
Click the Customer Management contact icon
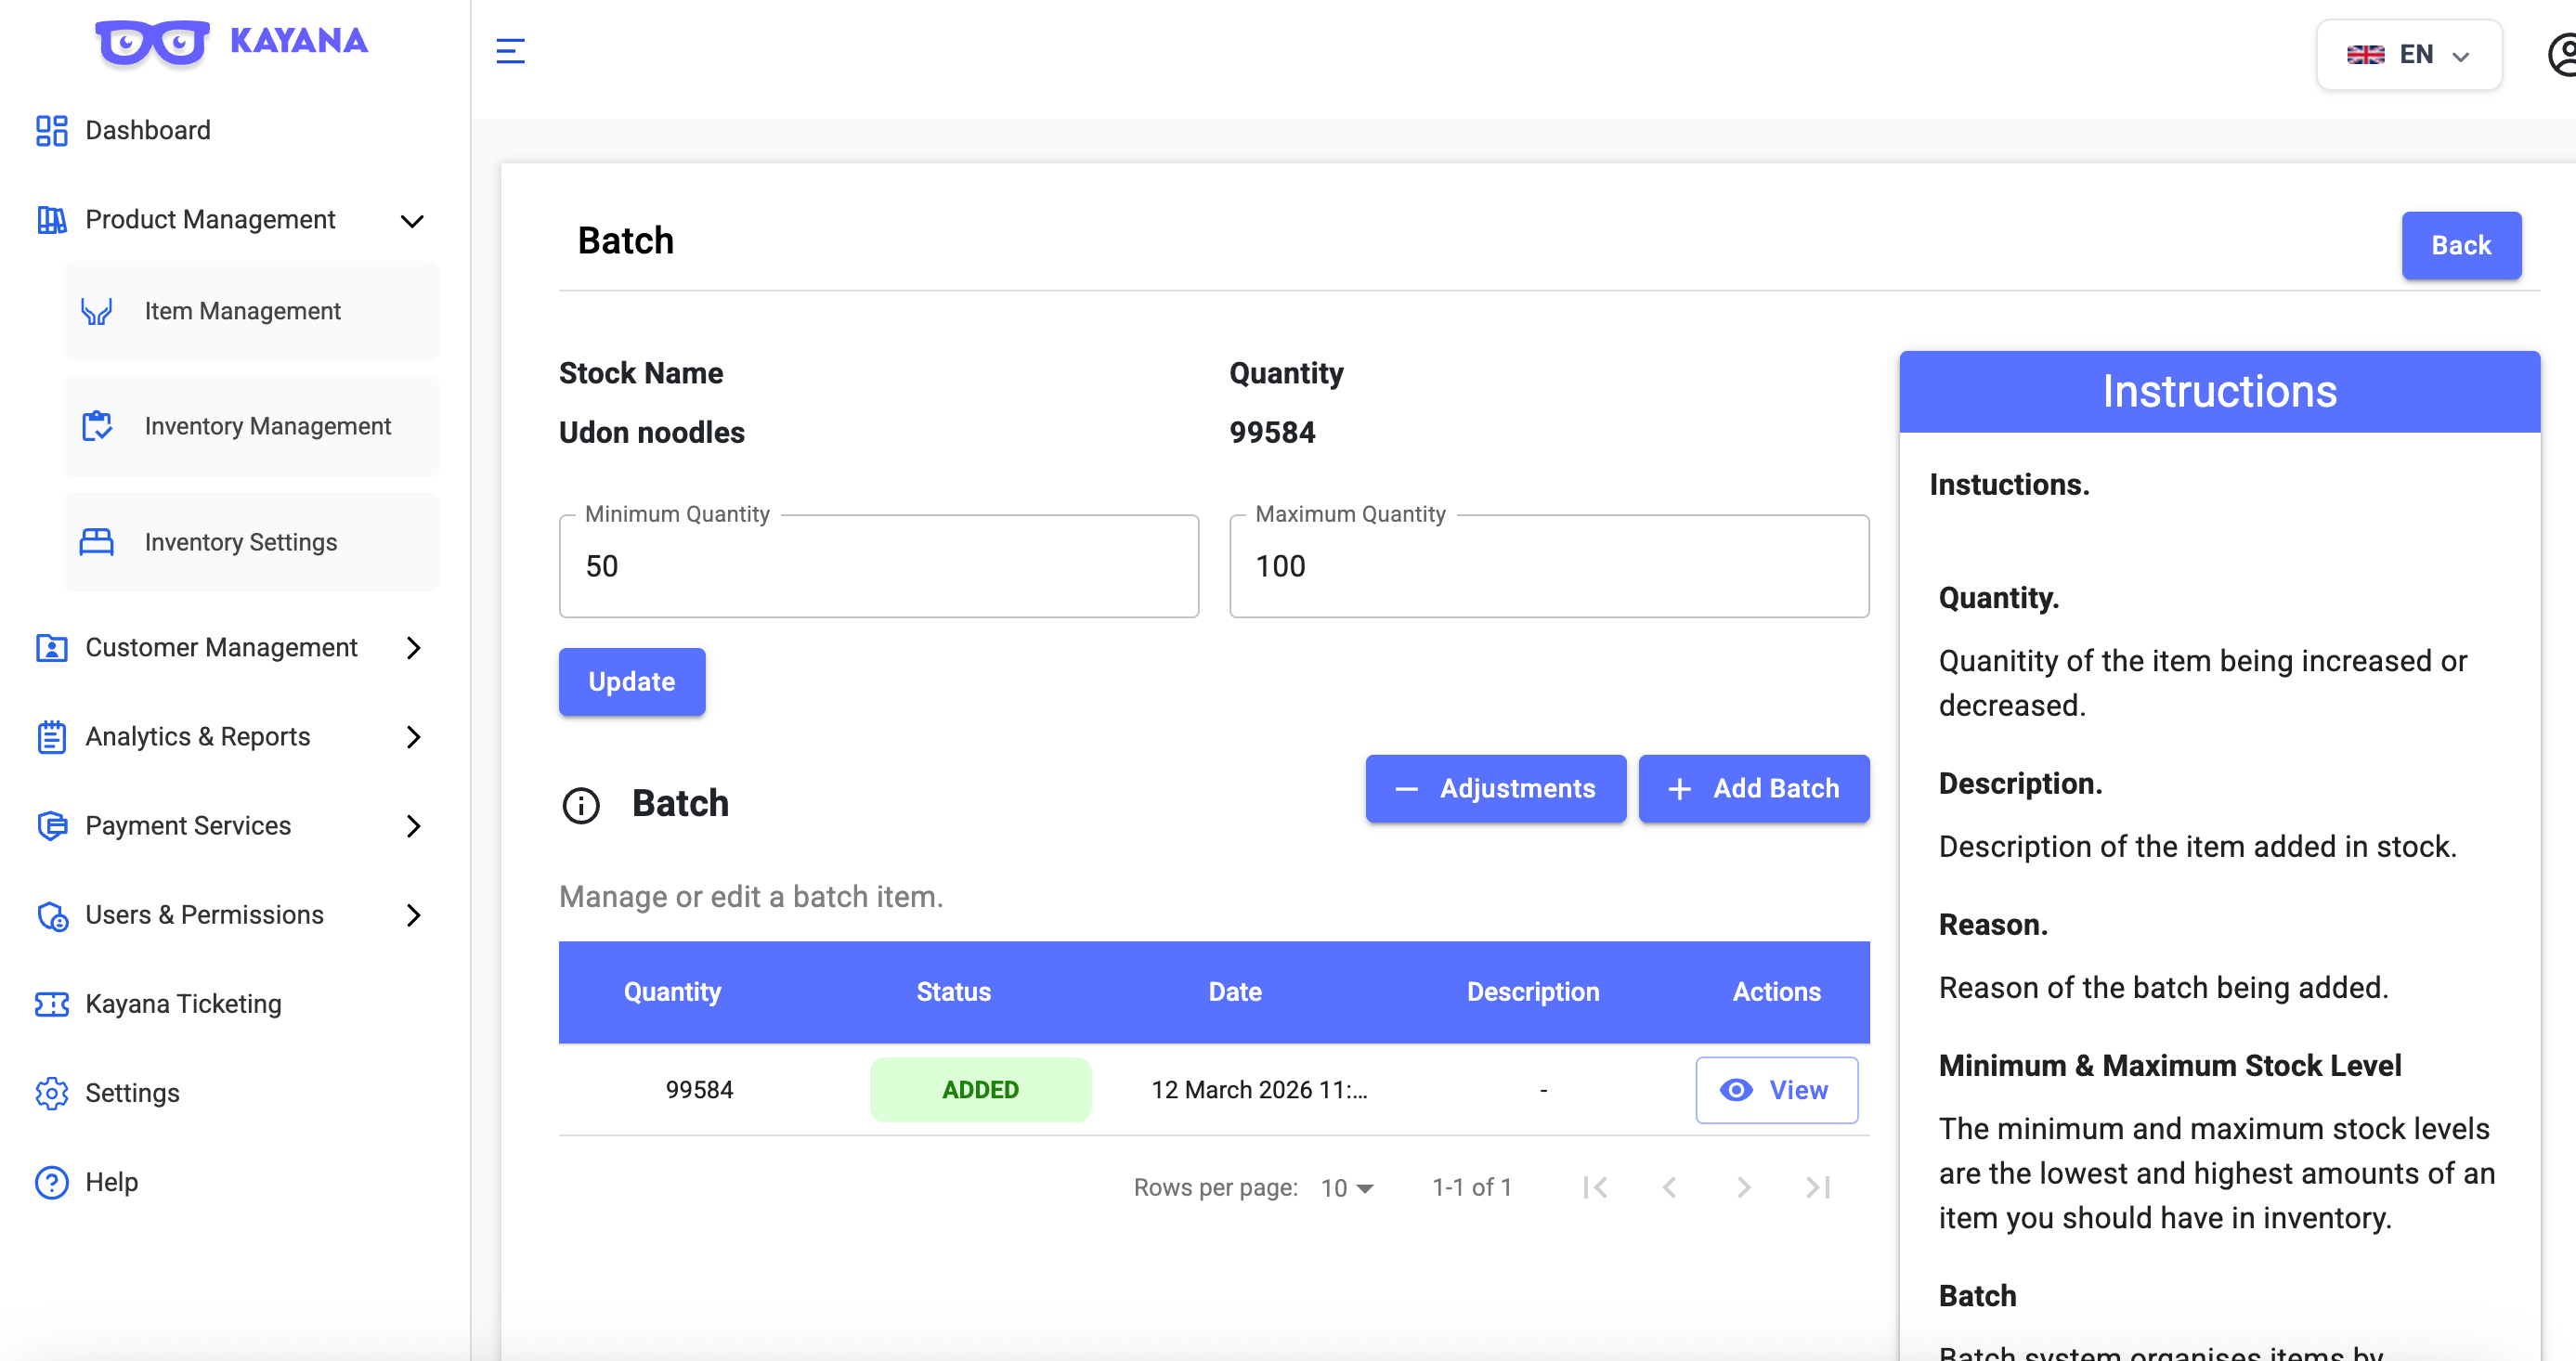coord(52,648)
